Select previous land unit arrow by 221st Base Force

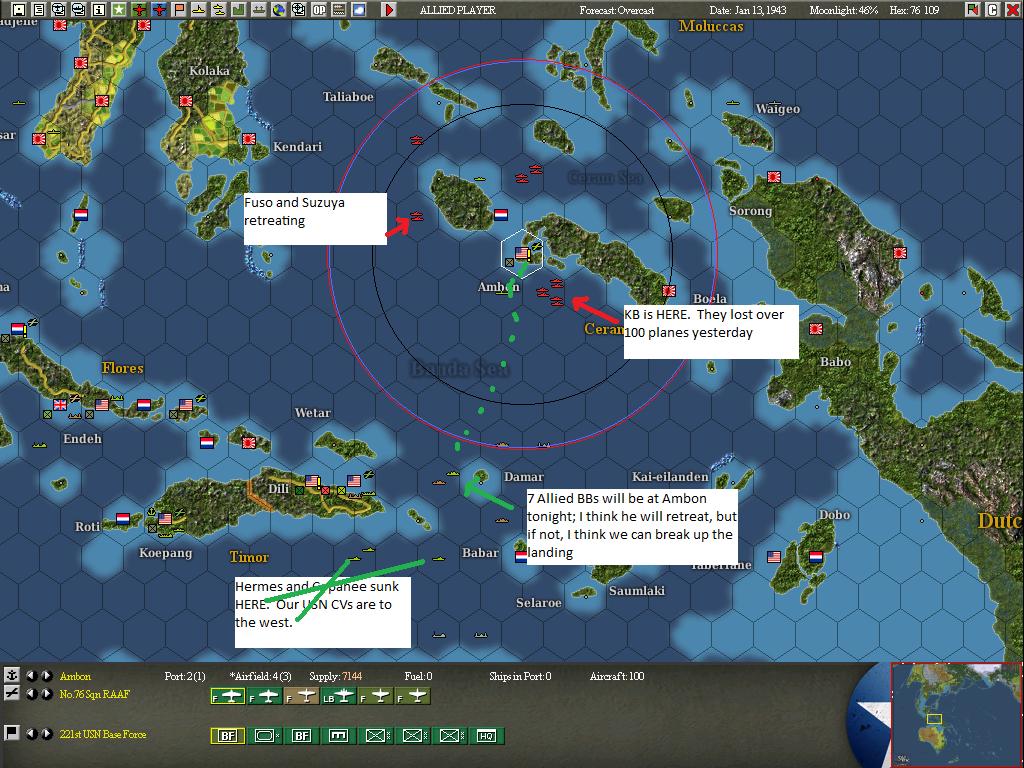point(31,734)
